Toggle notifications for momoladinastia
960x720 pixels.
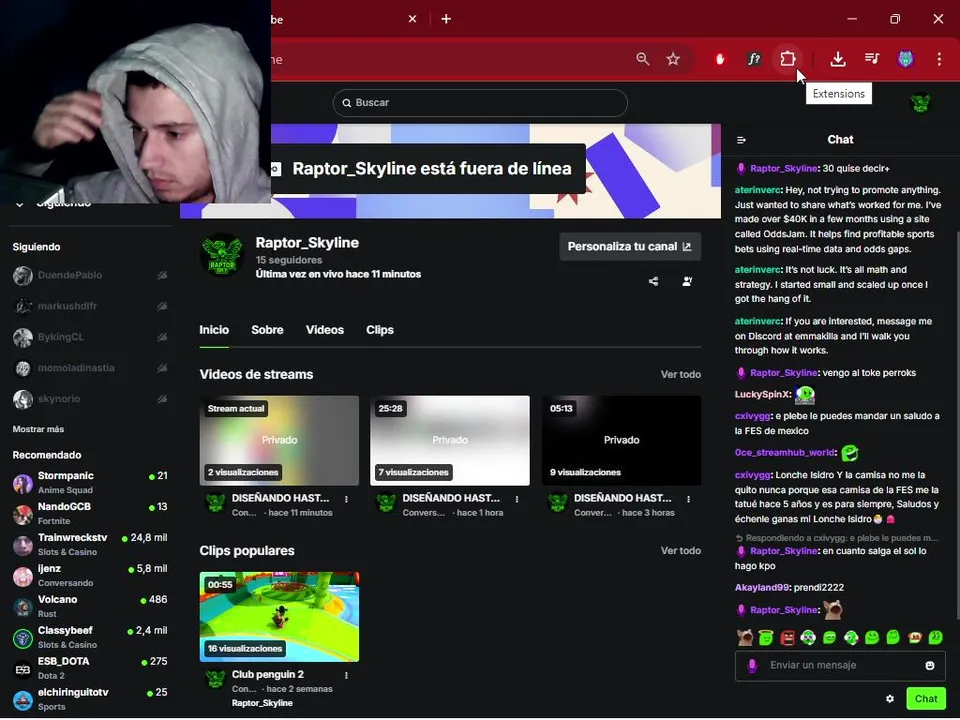[x=162, y=368]
